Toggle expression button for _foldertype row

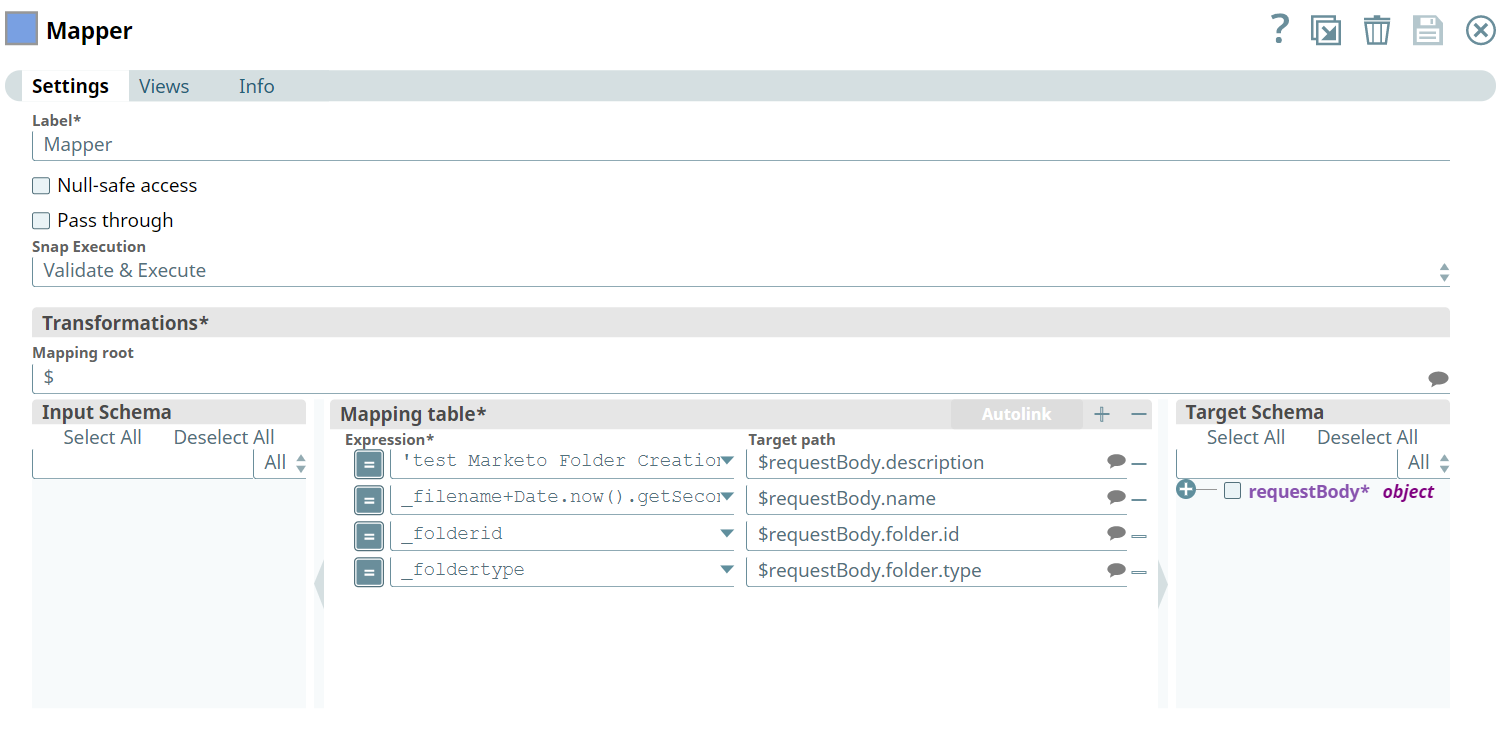point(369,571)
